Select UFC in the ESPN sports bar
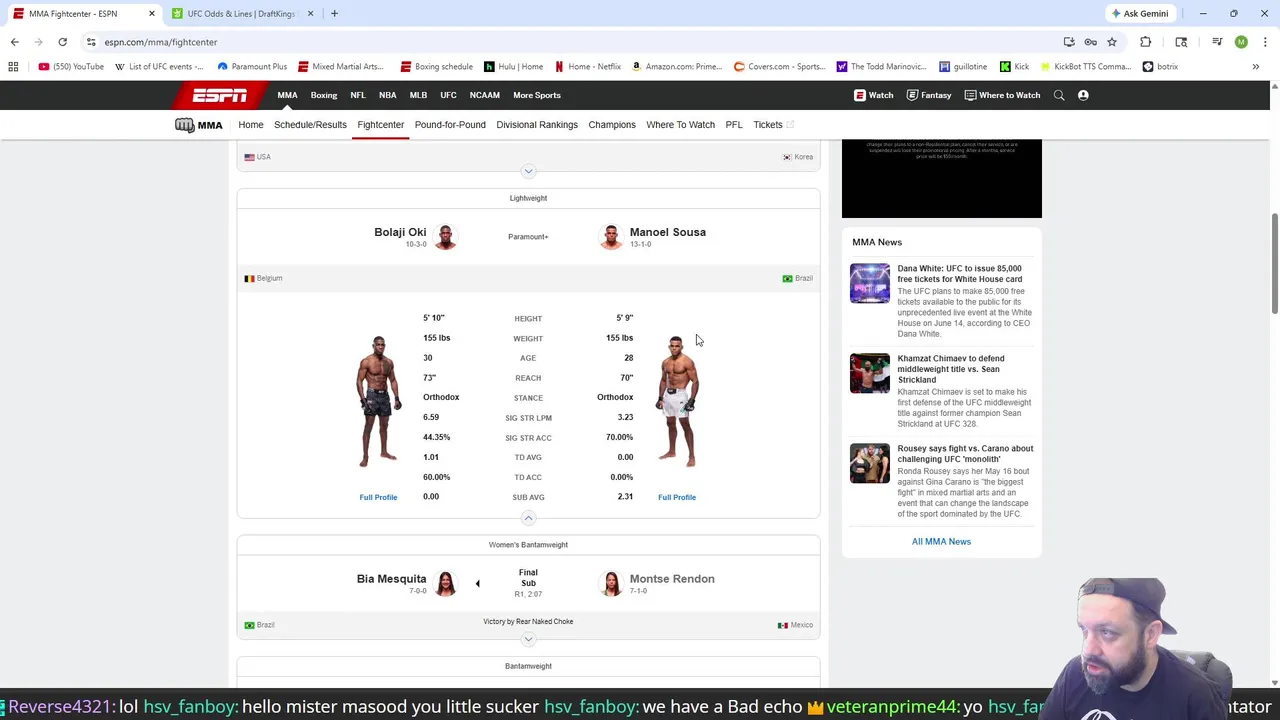 pyautogui.click(x=448, y=95)
